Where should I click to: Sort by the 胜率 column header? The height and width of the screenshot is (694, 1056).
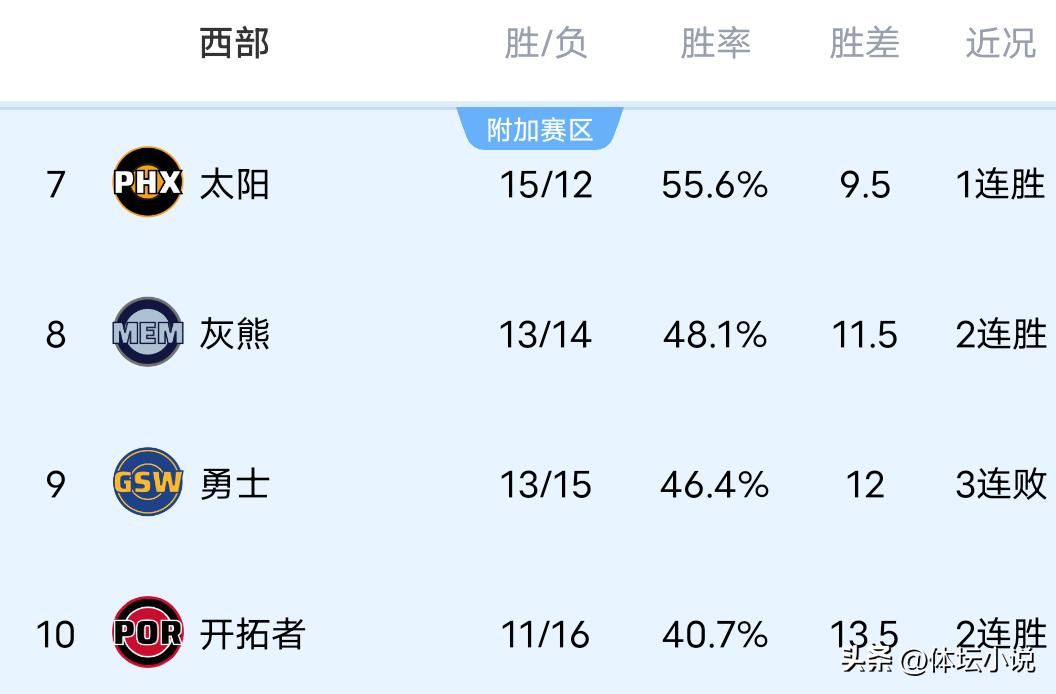715,44
